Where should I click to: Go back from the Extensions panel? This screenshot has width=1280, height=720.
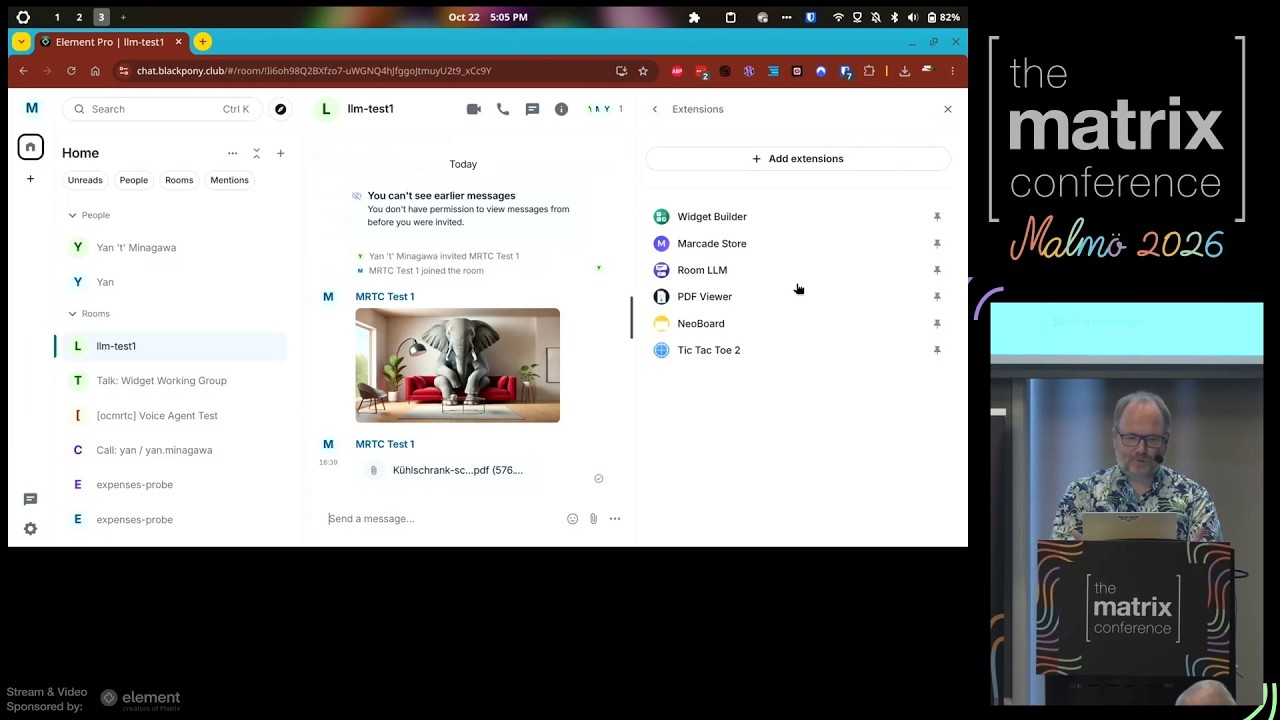tap(655, 109)
